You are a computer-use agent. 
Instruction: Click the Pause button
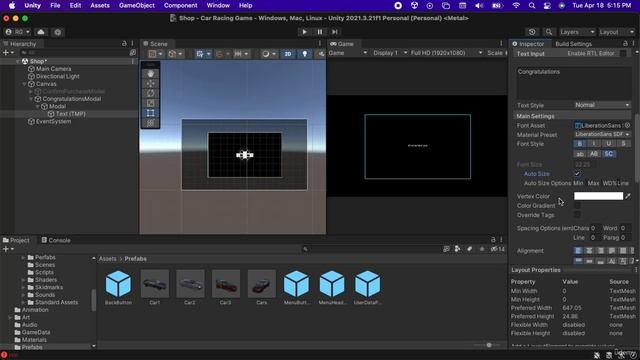(320, 32)
